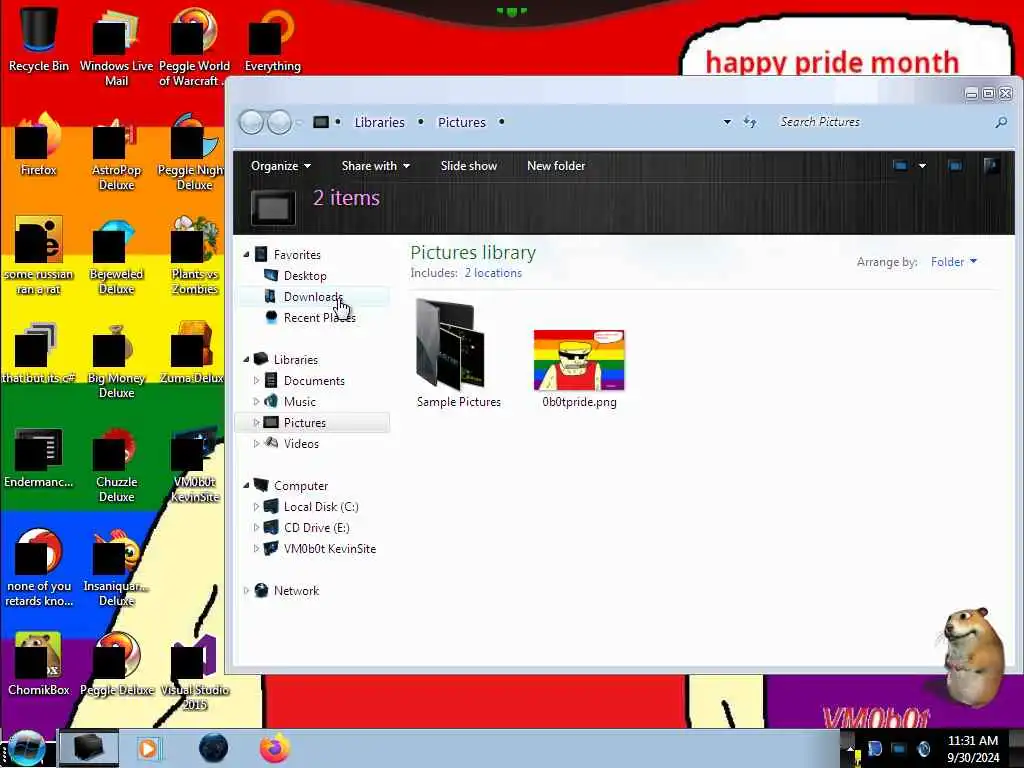Select Bejeweled Deluxe desktop icon

coord(116,255)
